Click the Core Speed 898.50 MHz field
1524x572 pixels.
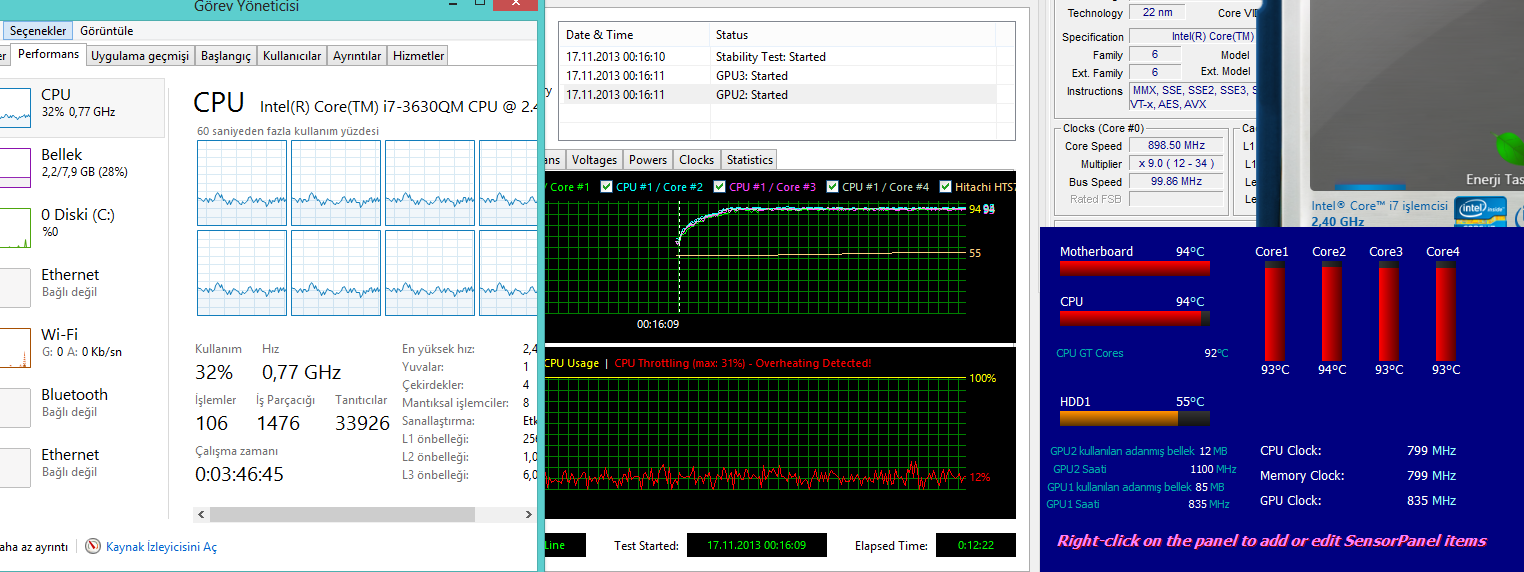(x=1178, y=146)
